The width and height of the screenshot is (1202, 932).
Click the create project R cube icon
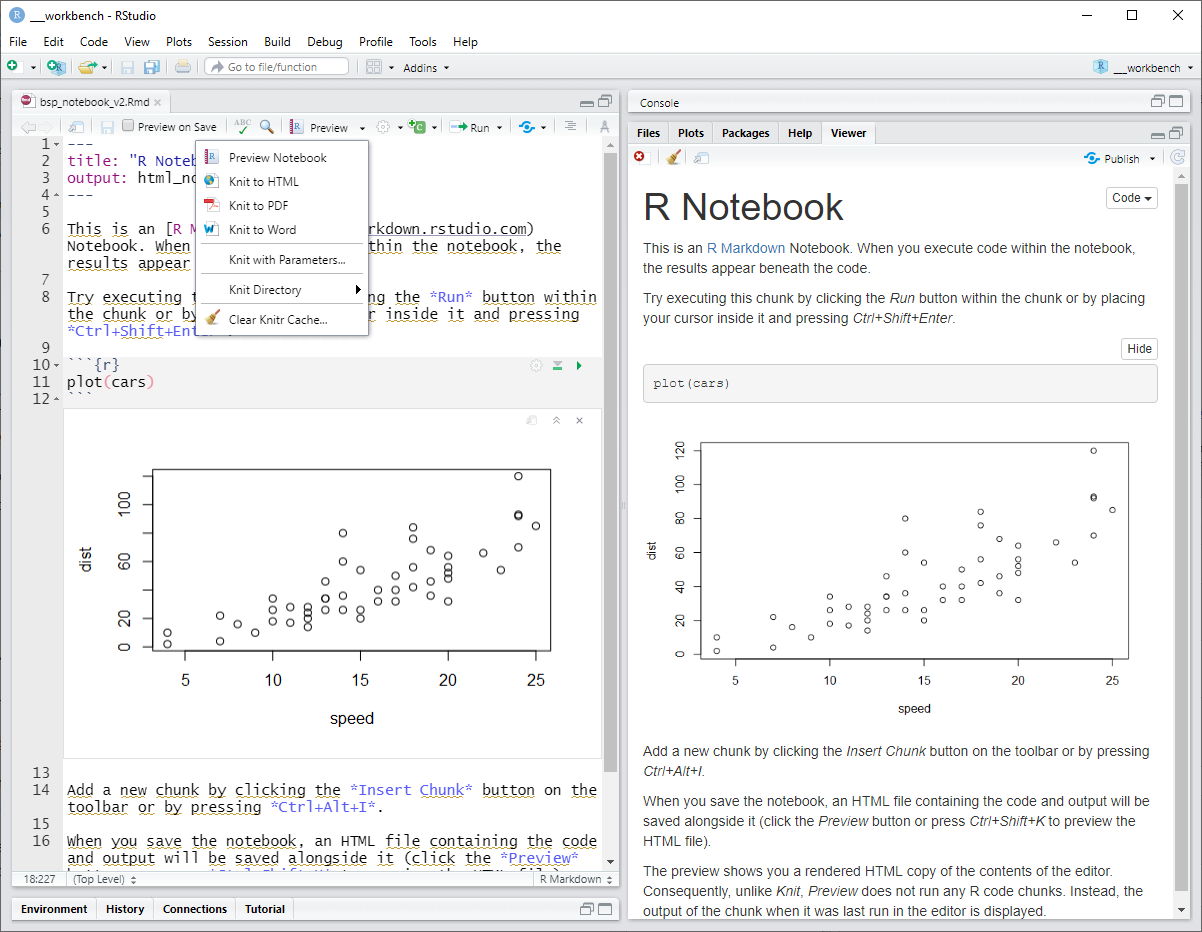pos(56,67)
